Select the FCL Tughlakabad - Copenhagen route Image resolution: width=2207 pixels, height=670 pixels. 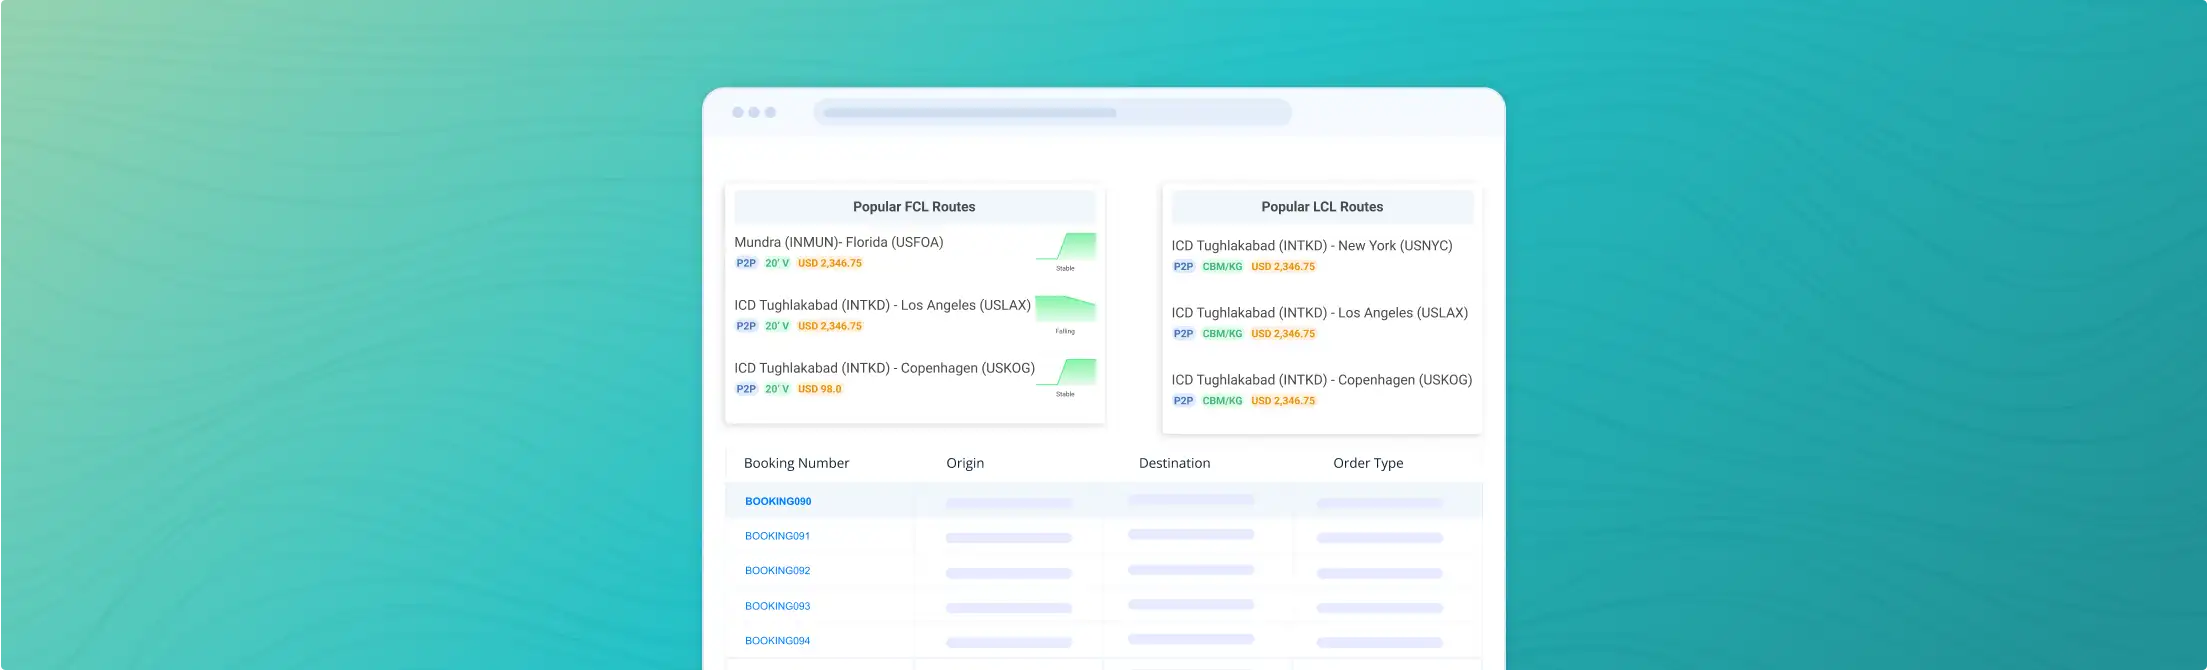884,368
